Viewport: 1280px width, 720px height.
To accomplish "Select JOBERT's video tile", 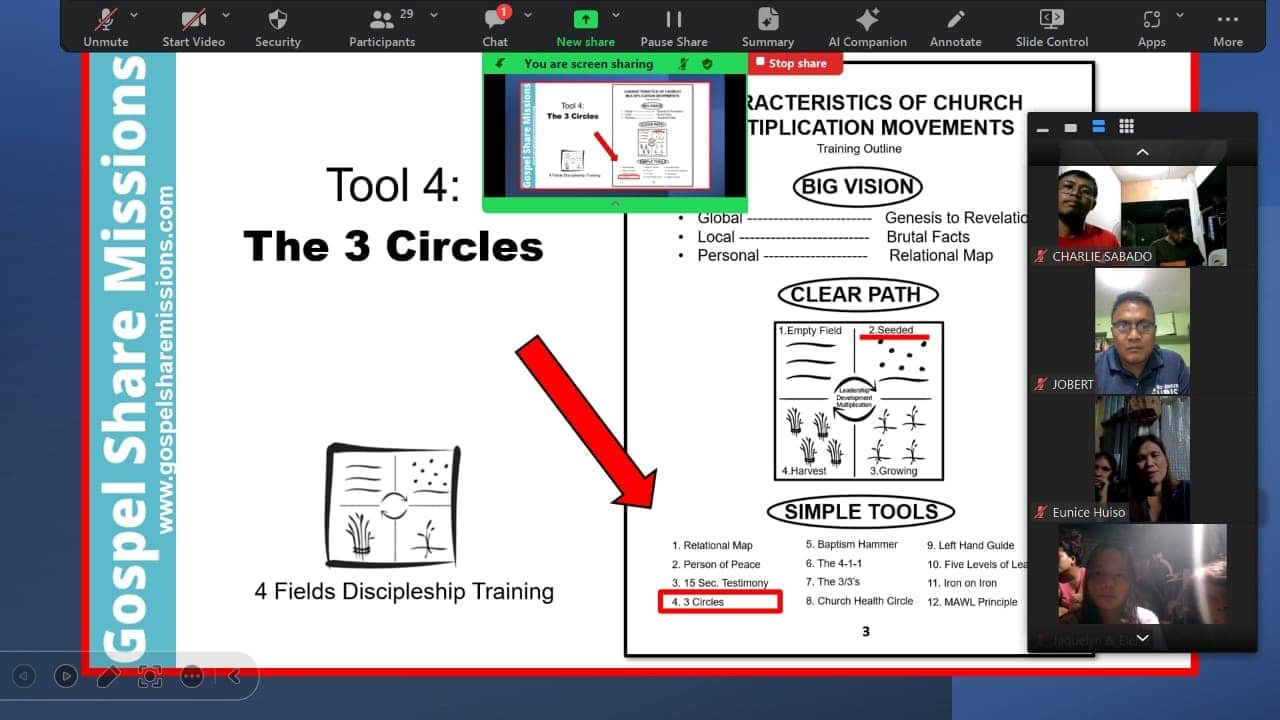I will point(1142,331).
